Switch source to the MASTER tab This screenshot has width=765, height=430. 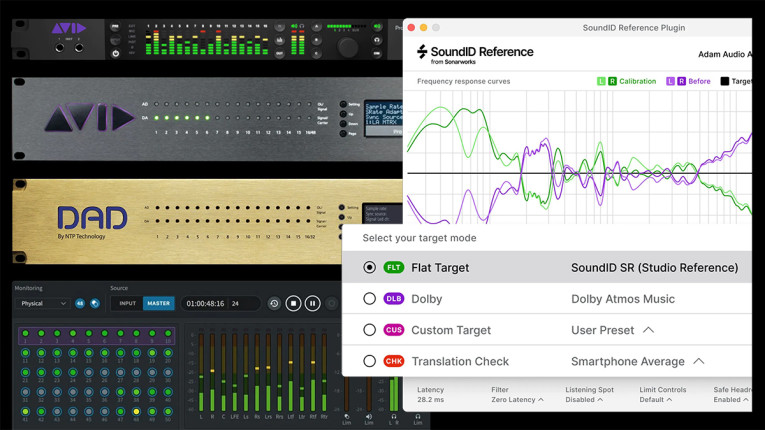[x=159, y=304]
